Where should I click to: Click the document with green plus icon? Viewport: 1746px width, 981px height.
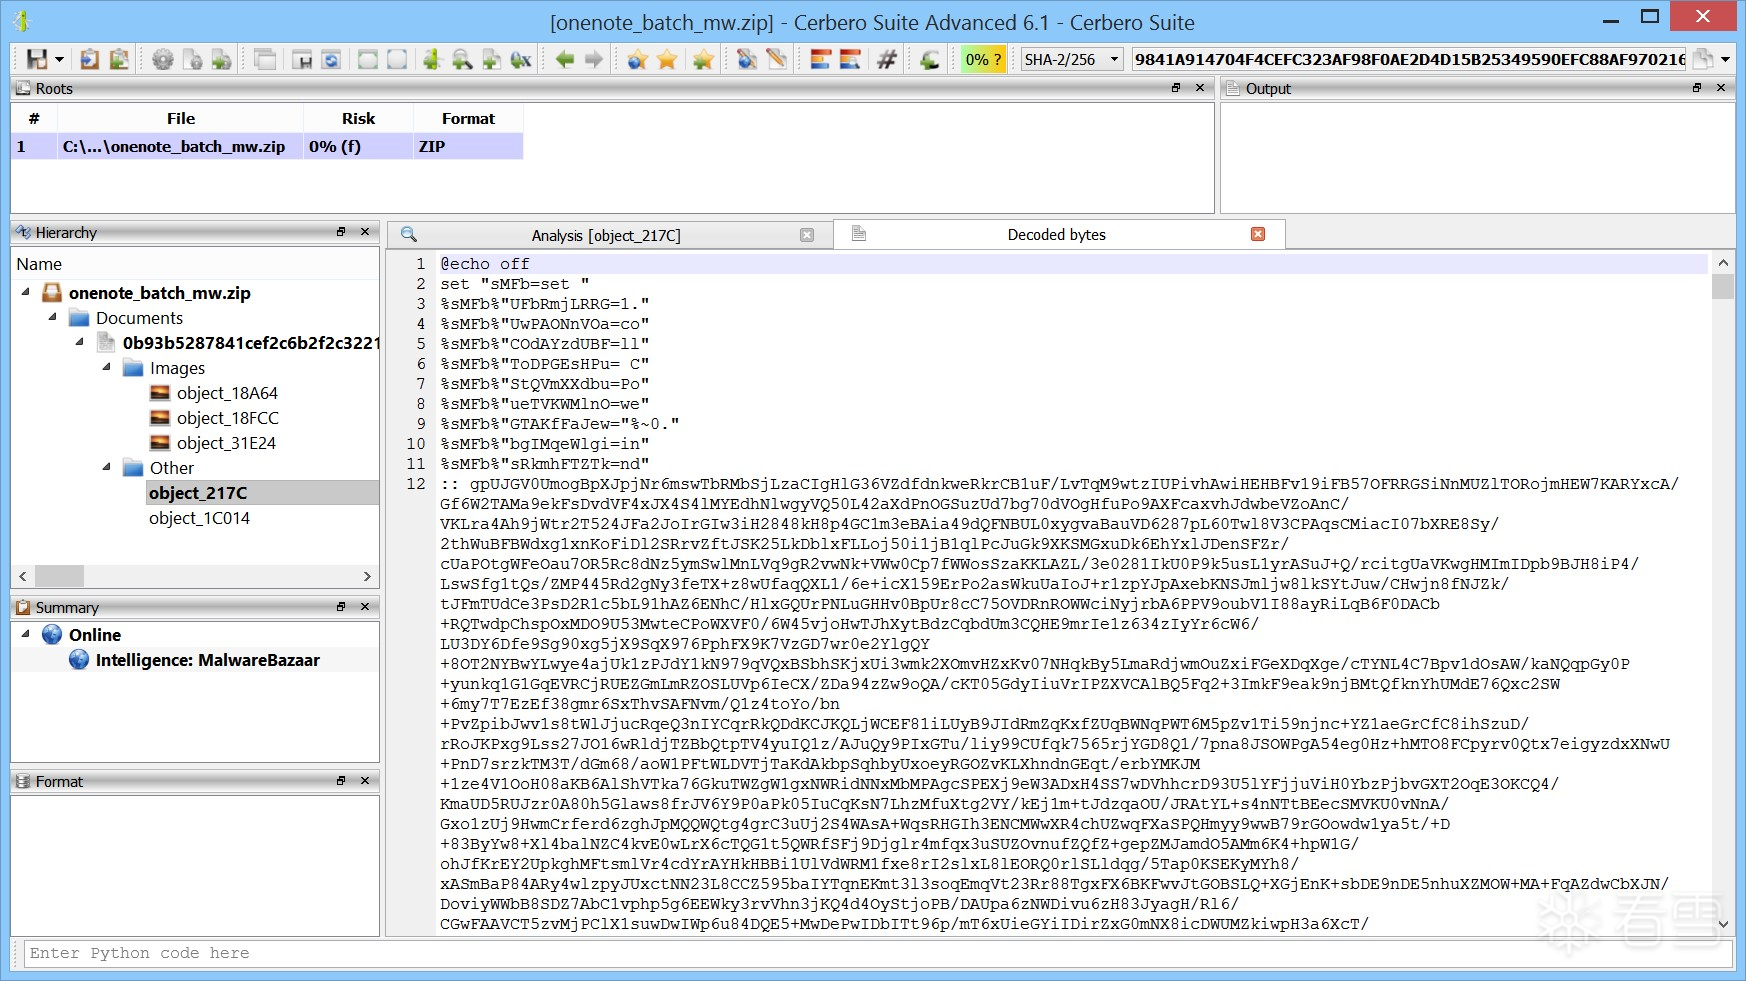490,60
